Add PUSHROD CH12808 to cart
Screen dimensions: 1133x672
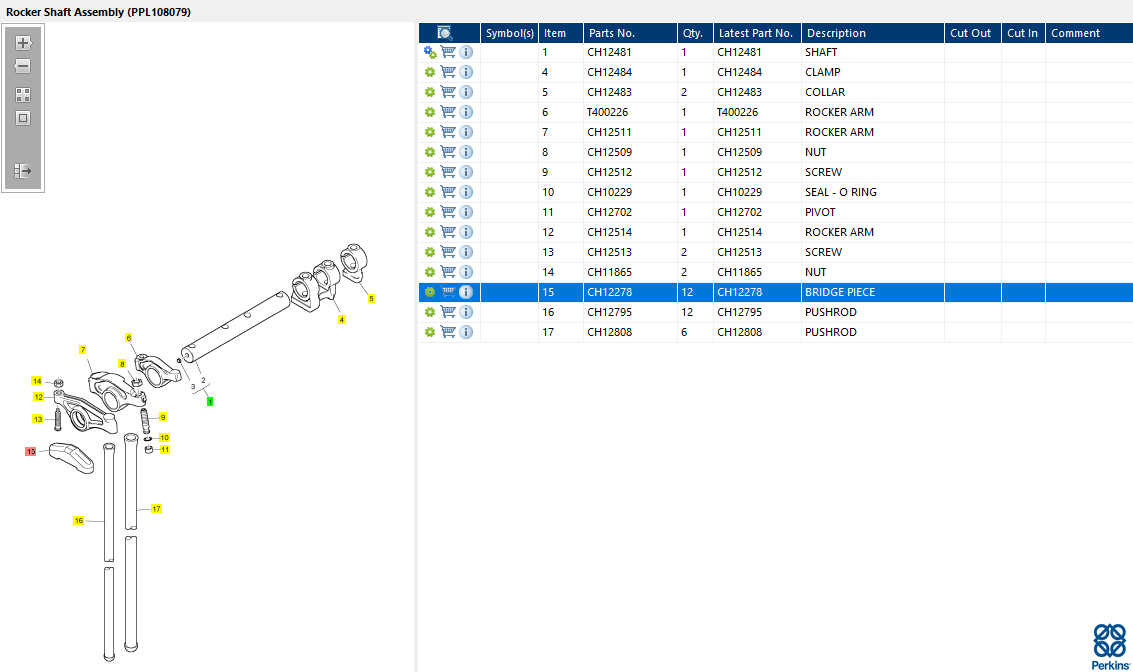pyautogui.click(x=448, y=332)
